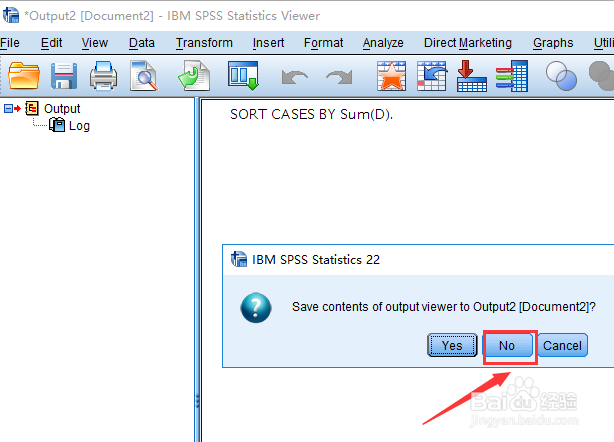
Task: Click the Undo arrow icon
Action: (294, 77)
